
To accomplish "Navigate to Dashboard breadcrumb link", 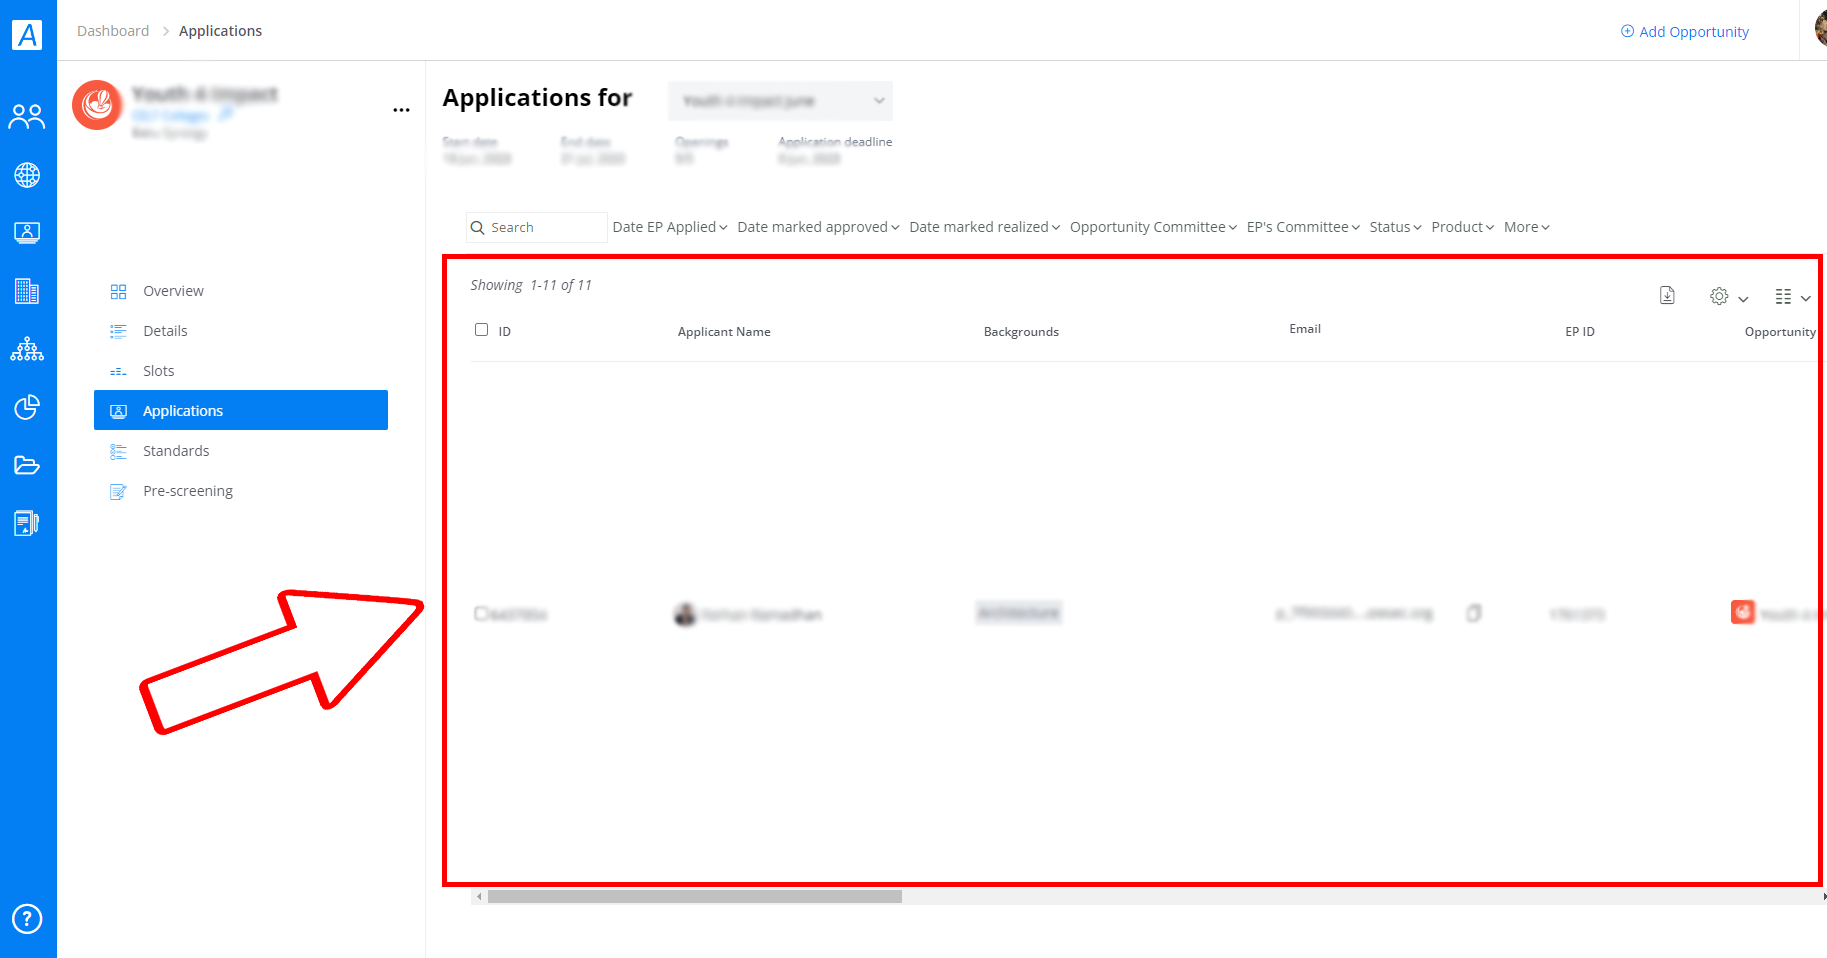I will 113,31.
